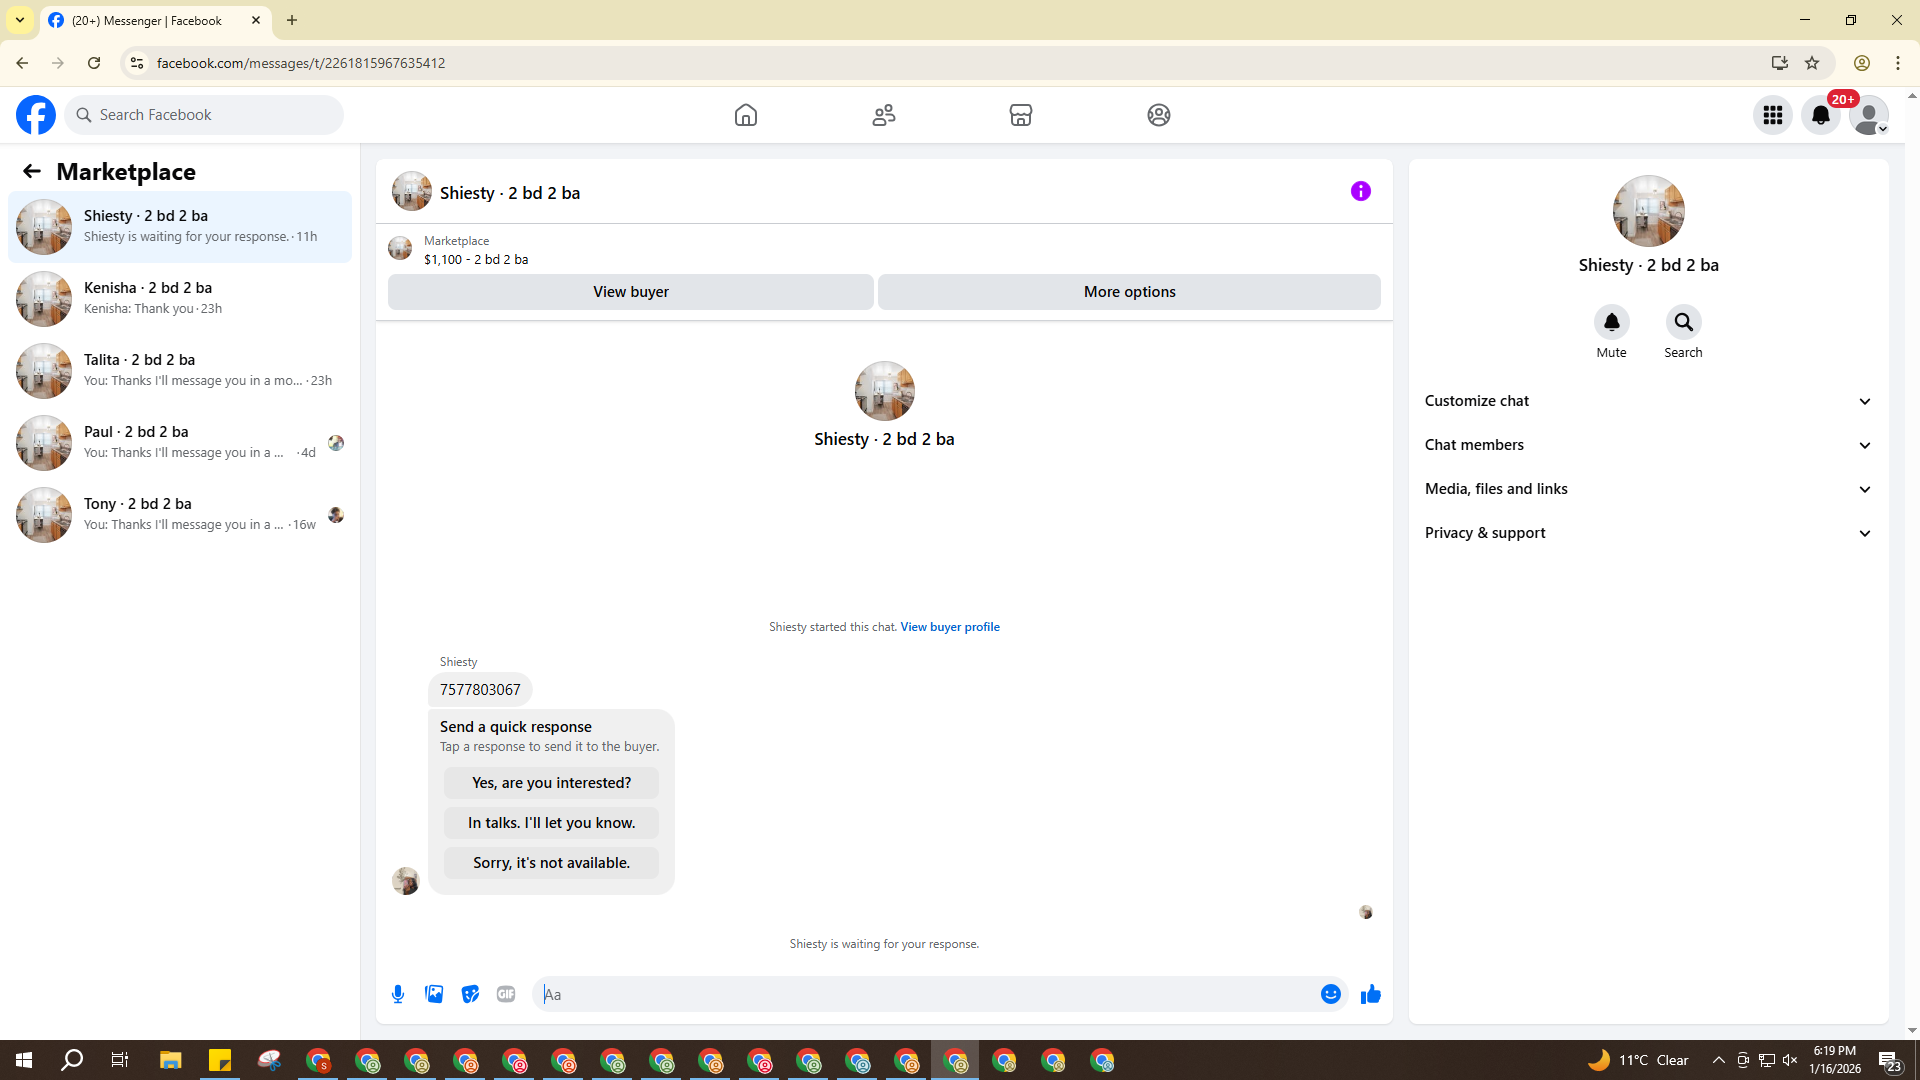Expand Customize chat section

tap(1647, 401)
